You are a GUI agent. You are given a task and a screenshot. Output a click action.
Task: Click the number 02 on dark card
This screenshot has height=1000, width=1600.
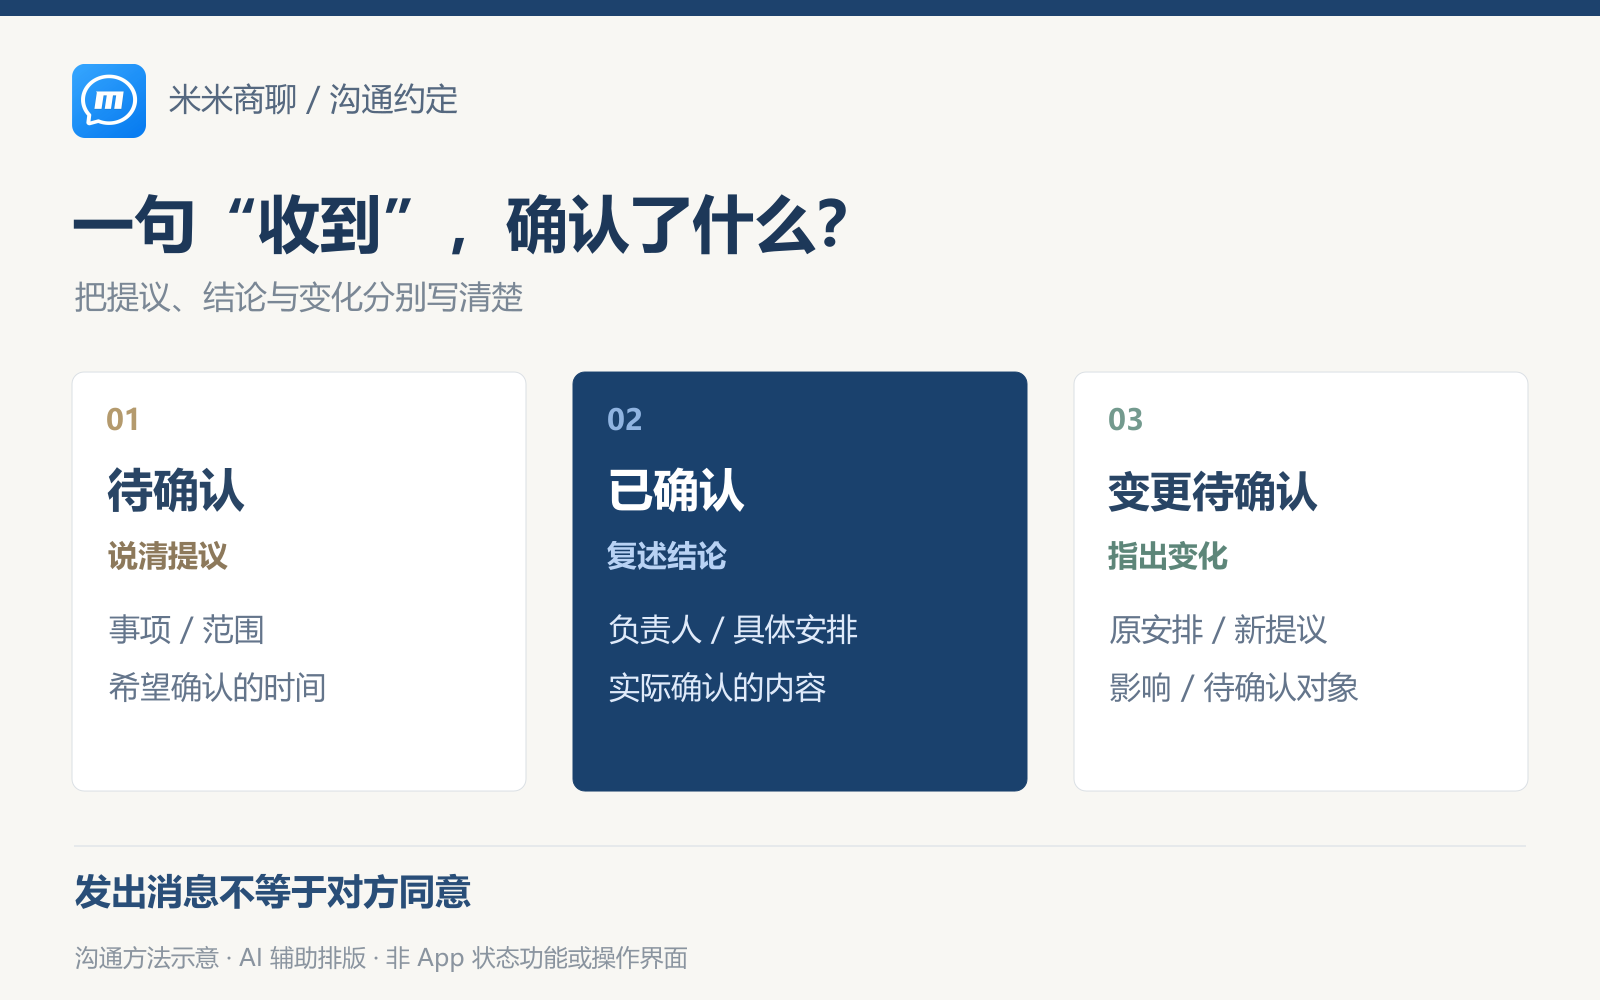625,419
